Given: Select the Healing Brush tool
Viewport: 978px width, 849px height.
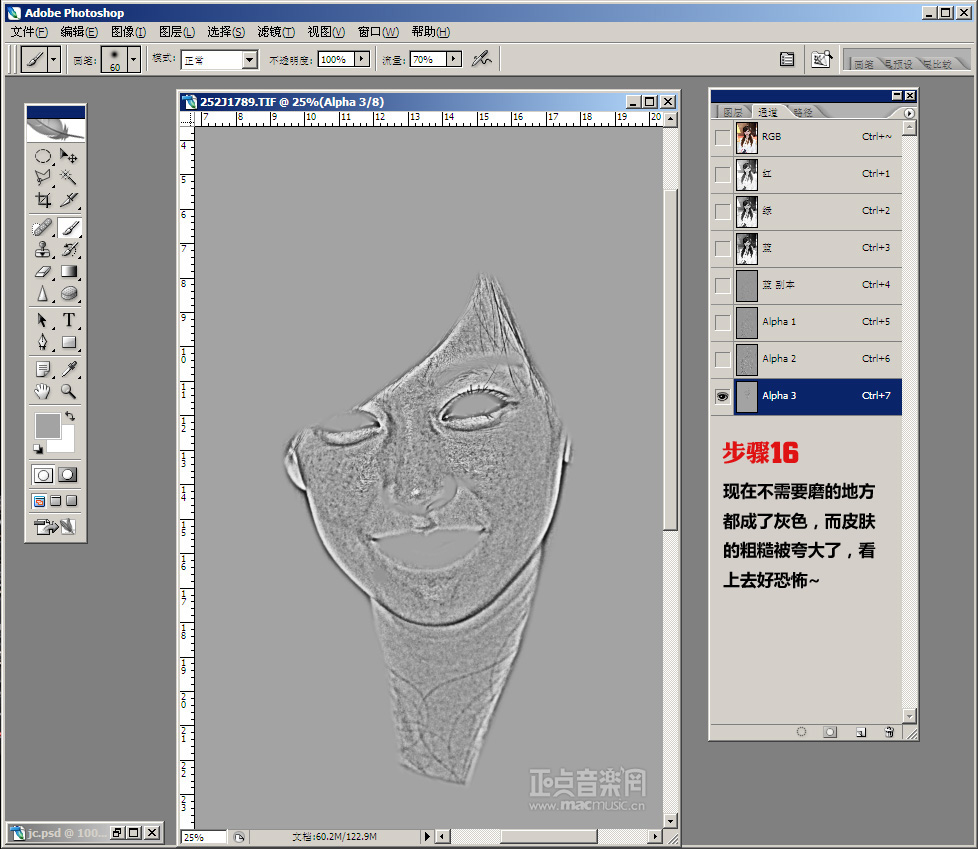Looking at the screenshot, I should click(43, 229).
